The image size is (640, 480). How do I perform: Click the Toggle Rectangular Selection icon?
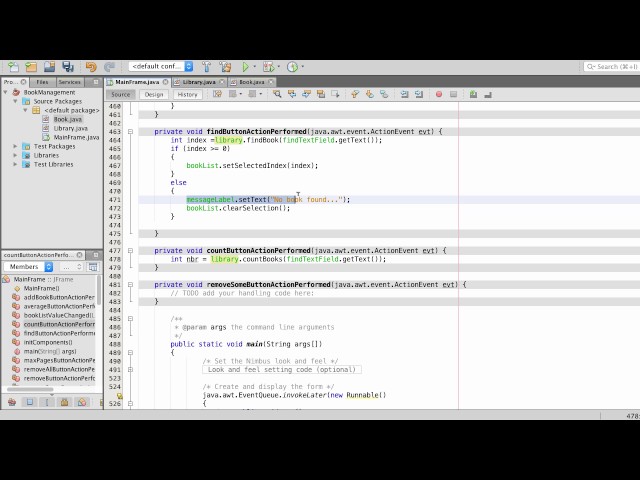[335, 94]
